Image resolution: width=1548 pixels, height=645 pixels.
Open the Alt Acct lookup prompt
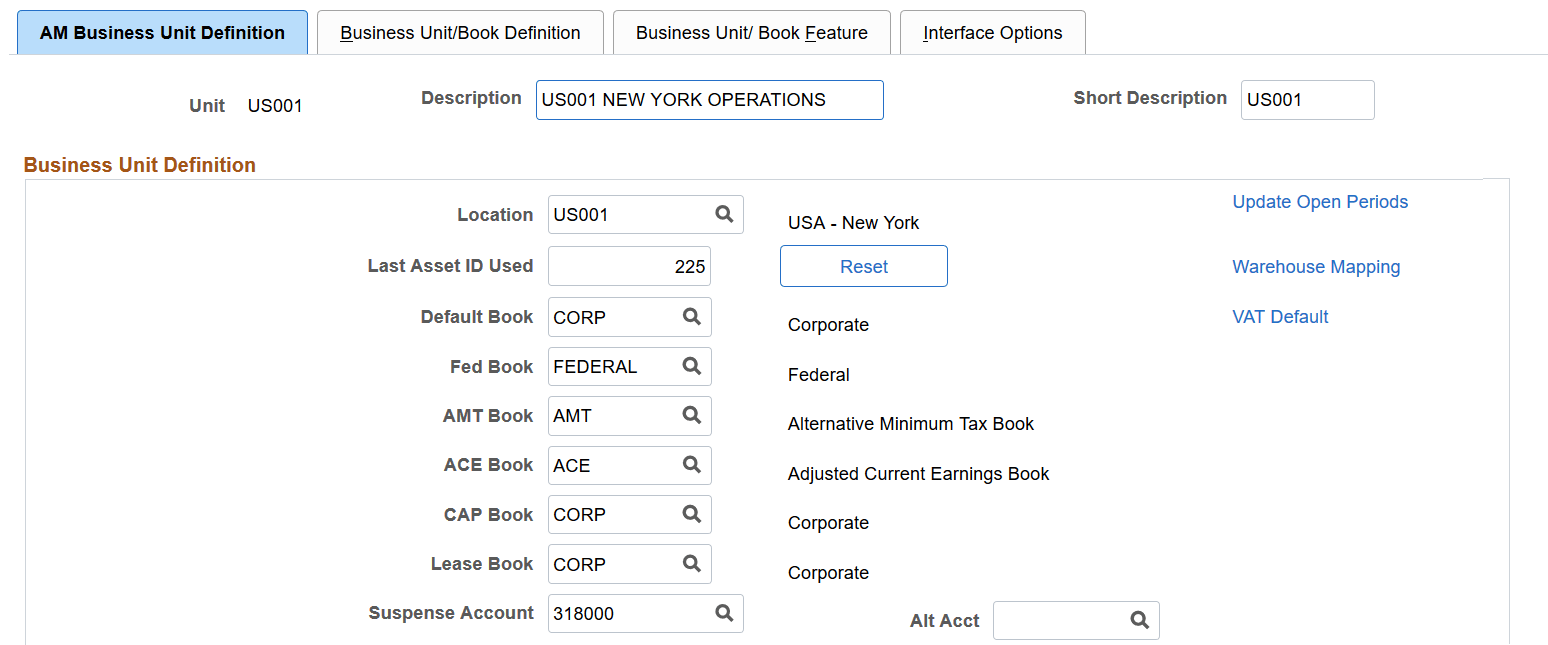pos(1140,620)
